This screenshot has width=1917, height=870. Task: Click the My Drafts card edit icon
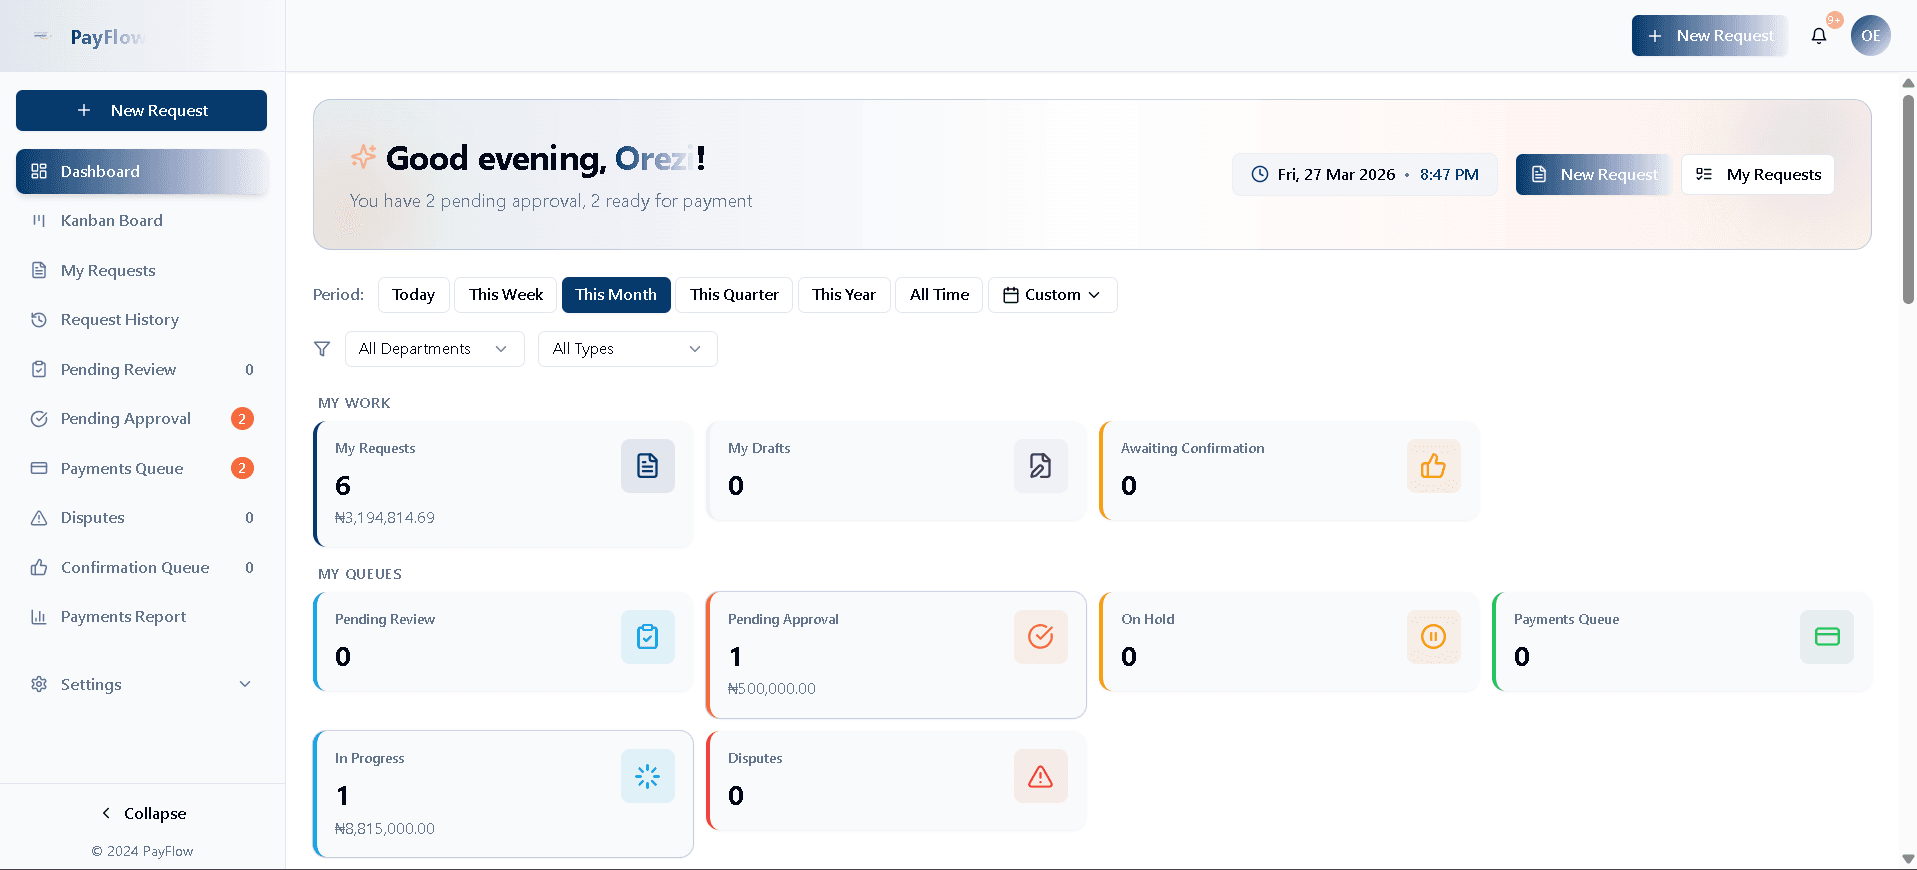1041,466
